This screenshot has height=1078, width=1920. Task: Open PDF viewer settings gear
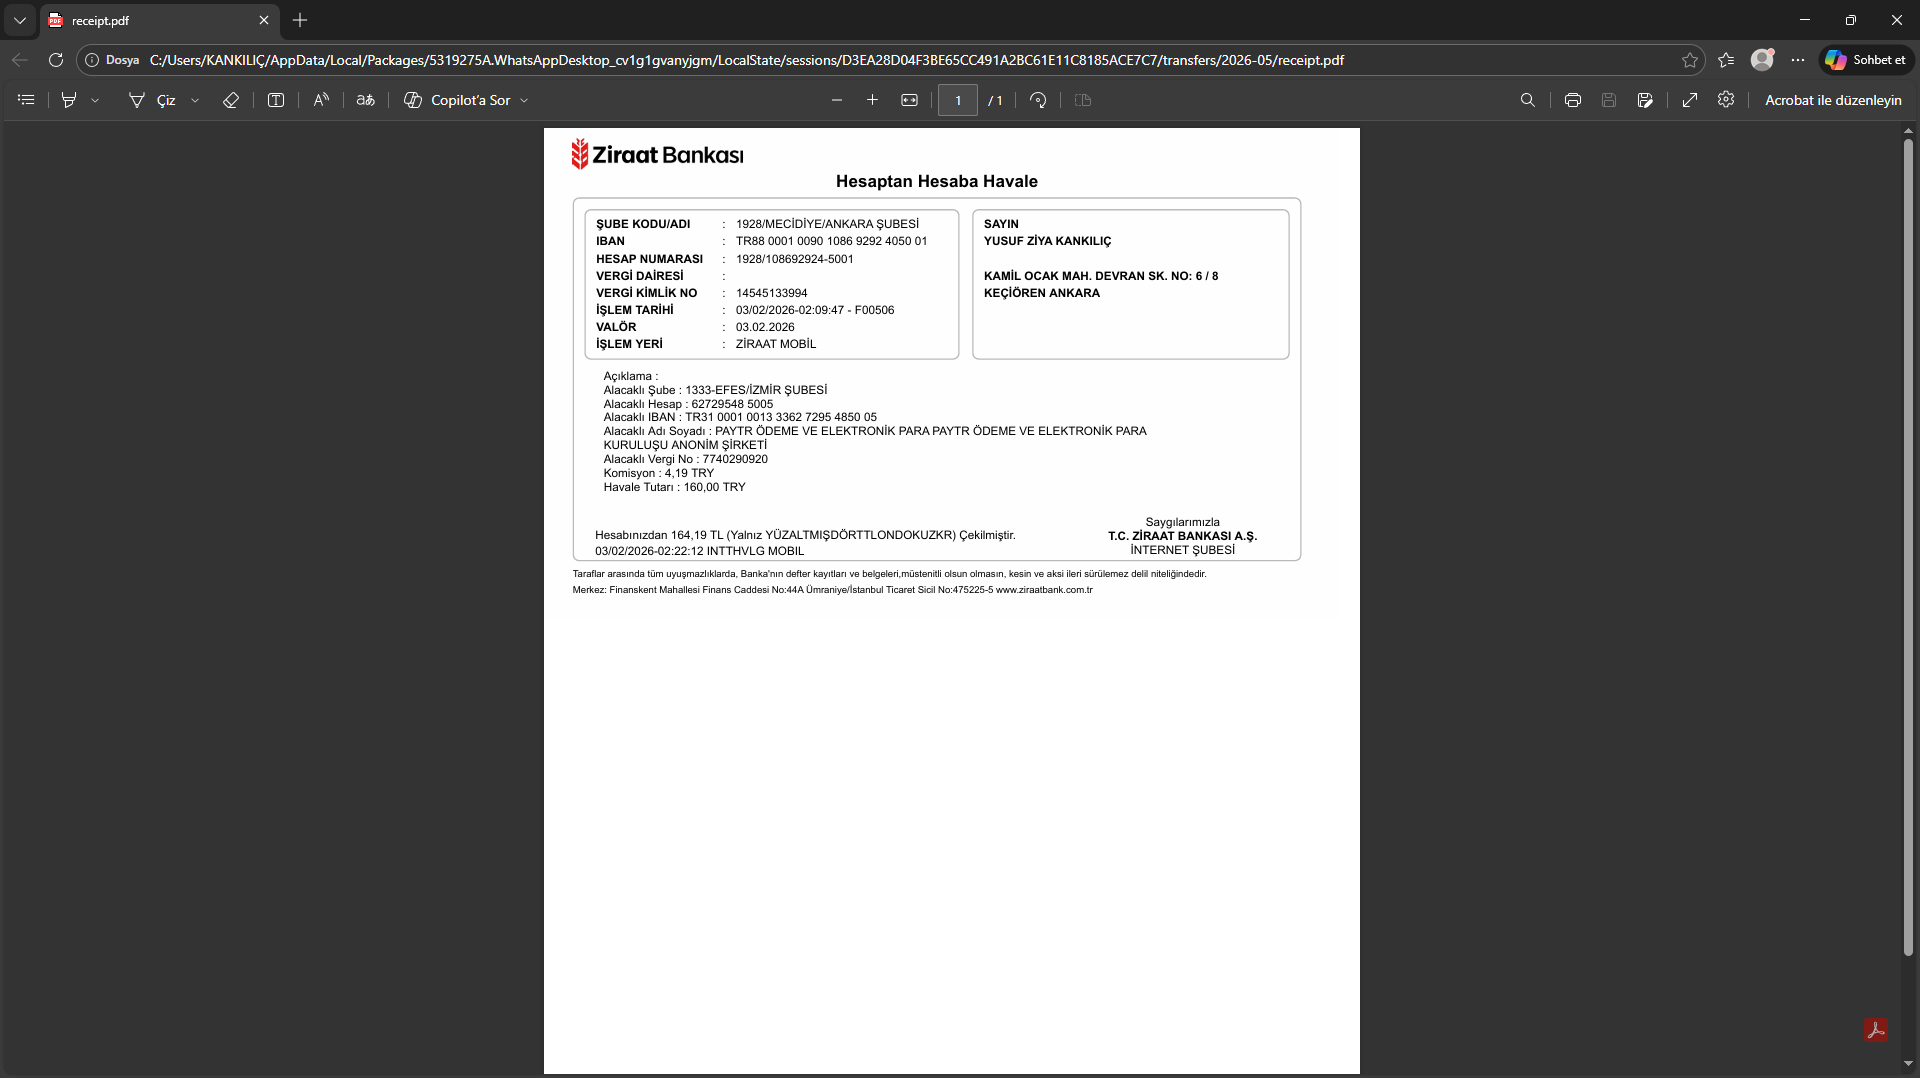pyautogui.click(x=1726, y=100)
